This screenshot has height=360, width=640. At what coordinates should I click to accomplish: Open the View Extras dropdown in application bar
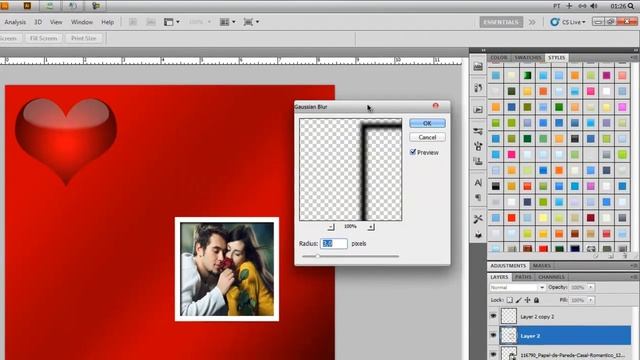click(x=171, y=22)
